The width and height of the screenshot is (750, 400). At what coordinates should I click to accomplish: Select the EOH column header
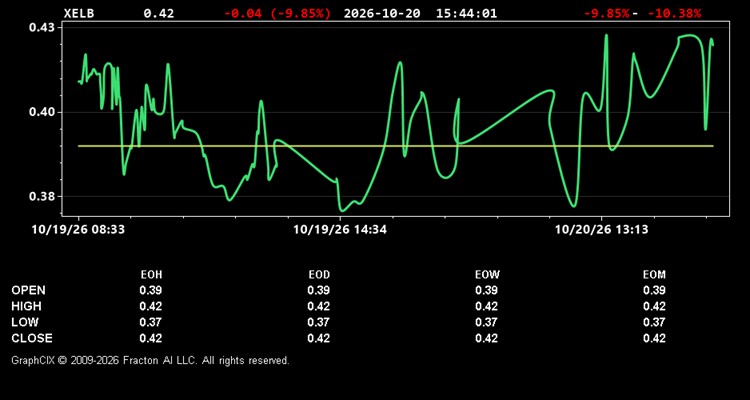151,275
